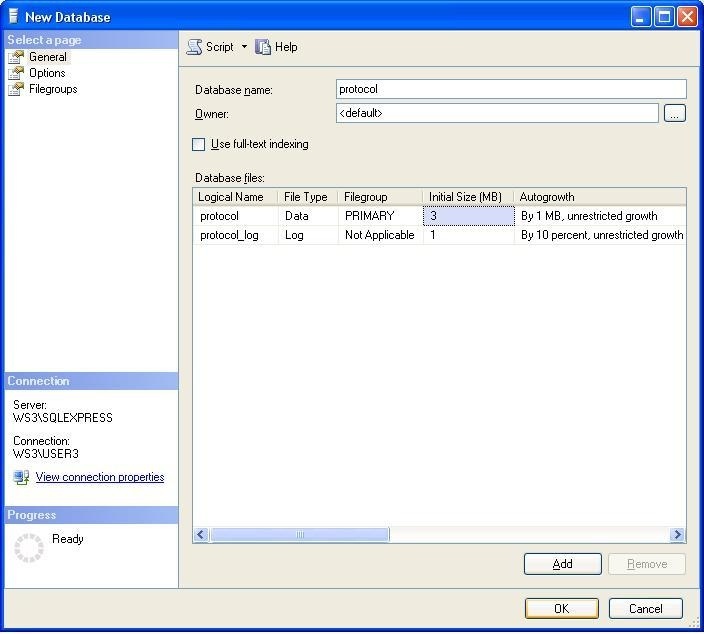Click the PRIMARY filegroup cell
The image size is (704, 634).
coord(380,216)
